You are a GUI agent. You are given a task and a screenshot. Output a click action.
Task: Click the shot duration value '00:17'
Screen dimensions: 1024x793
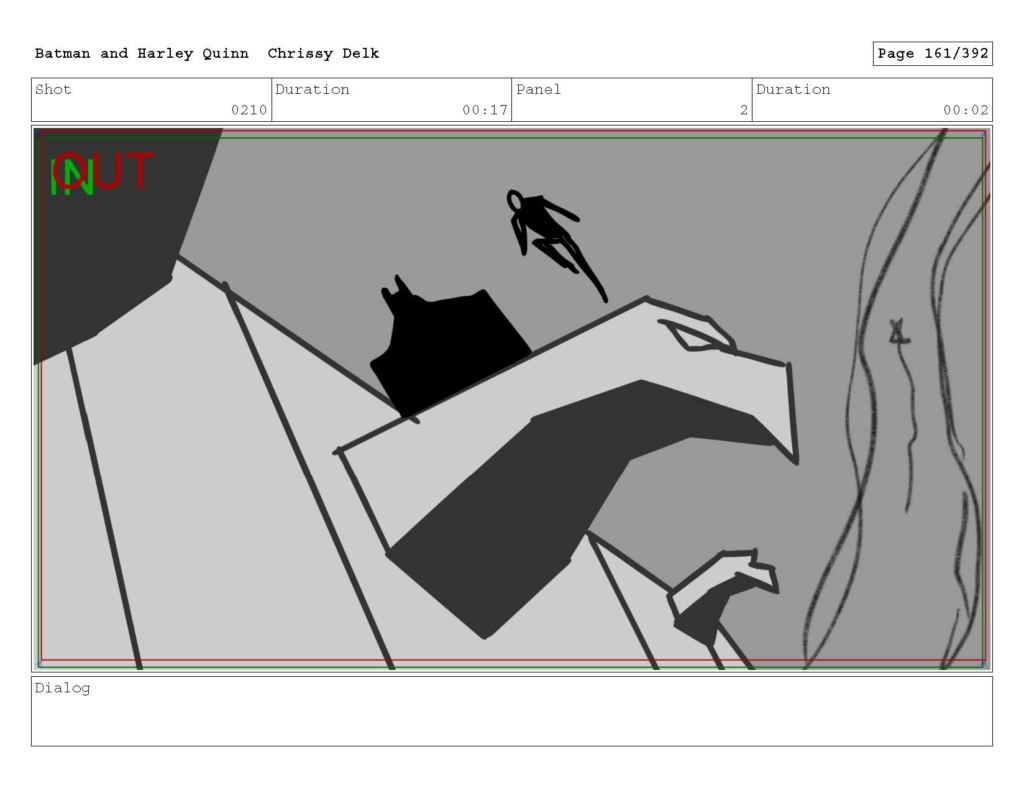click(x=485, y=110)
